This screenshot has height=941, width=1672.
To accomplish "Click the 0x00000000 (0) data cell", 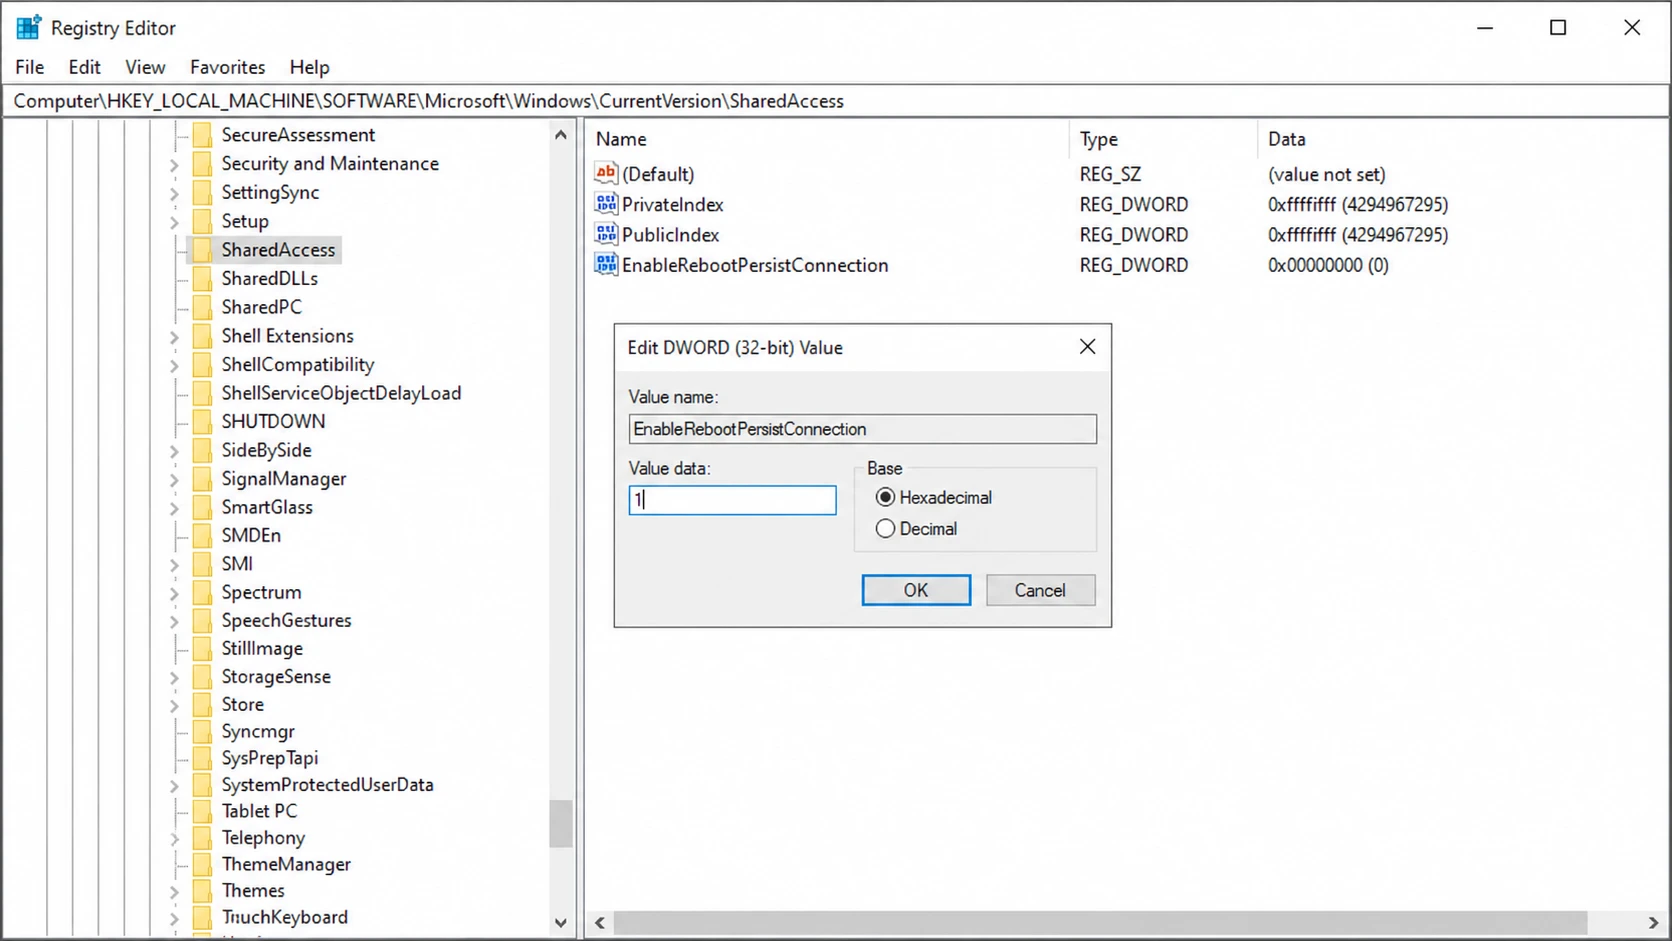I will pos(1328,265).
